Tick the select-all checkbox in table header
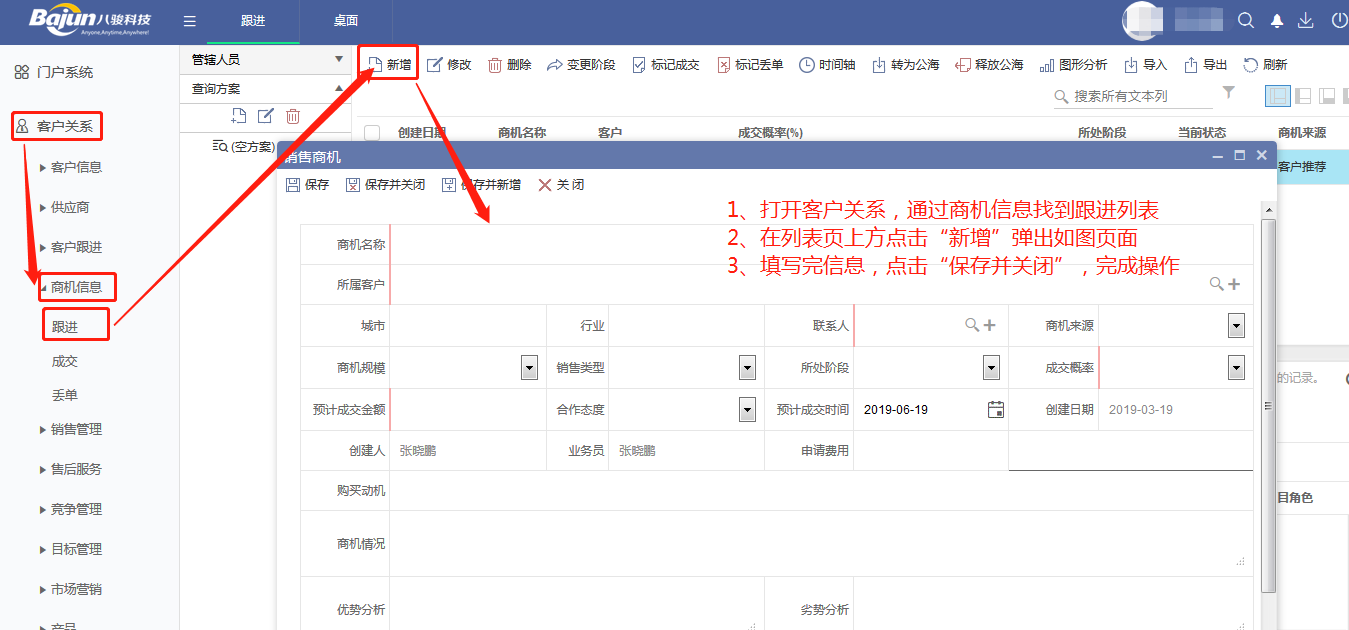This screenshot has height=630, width=1349. point(372,133)
